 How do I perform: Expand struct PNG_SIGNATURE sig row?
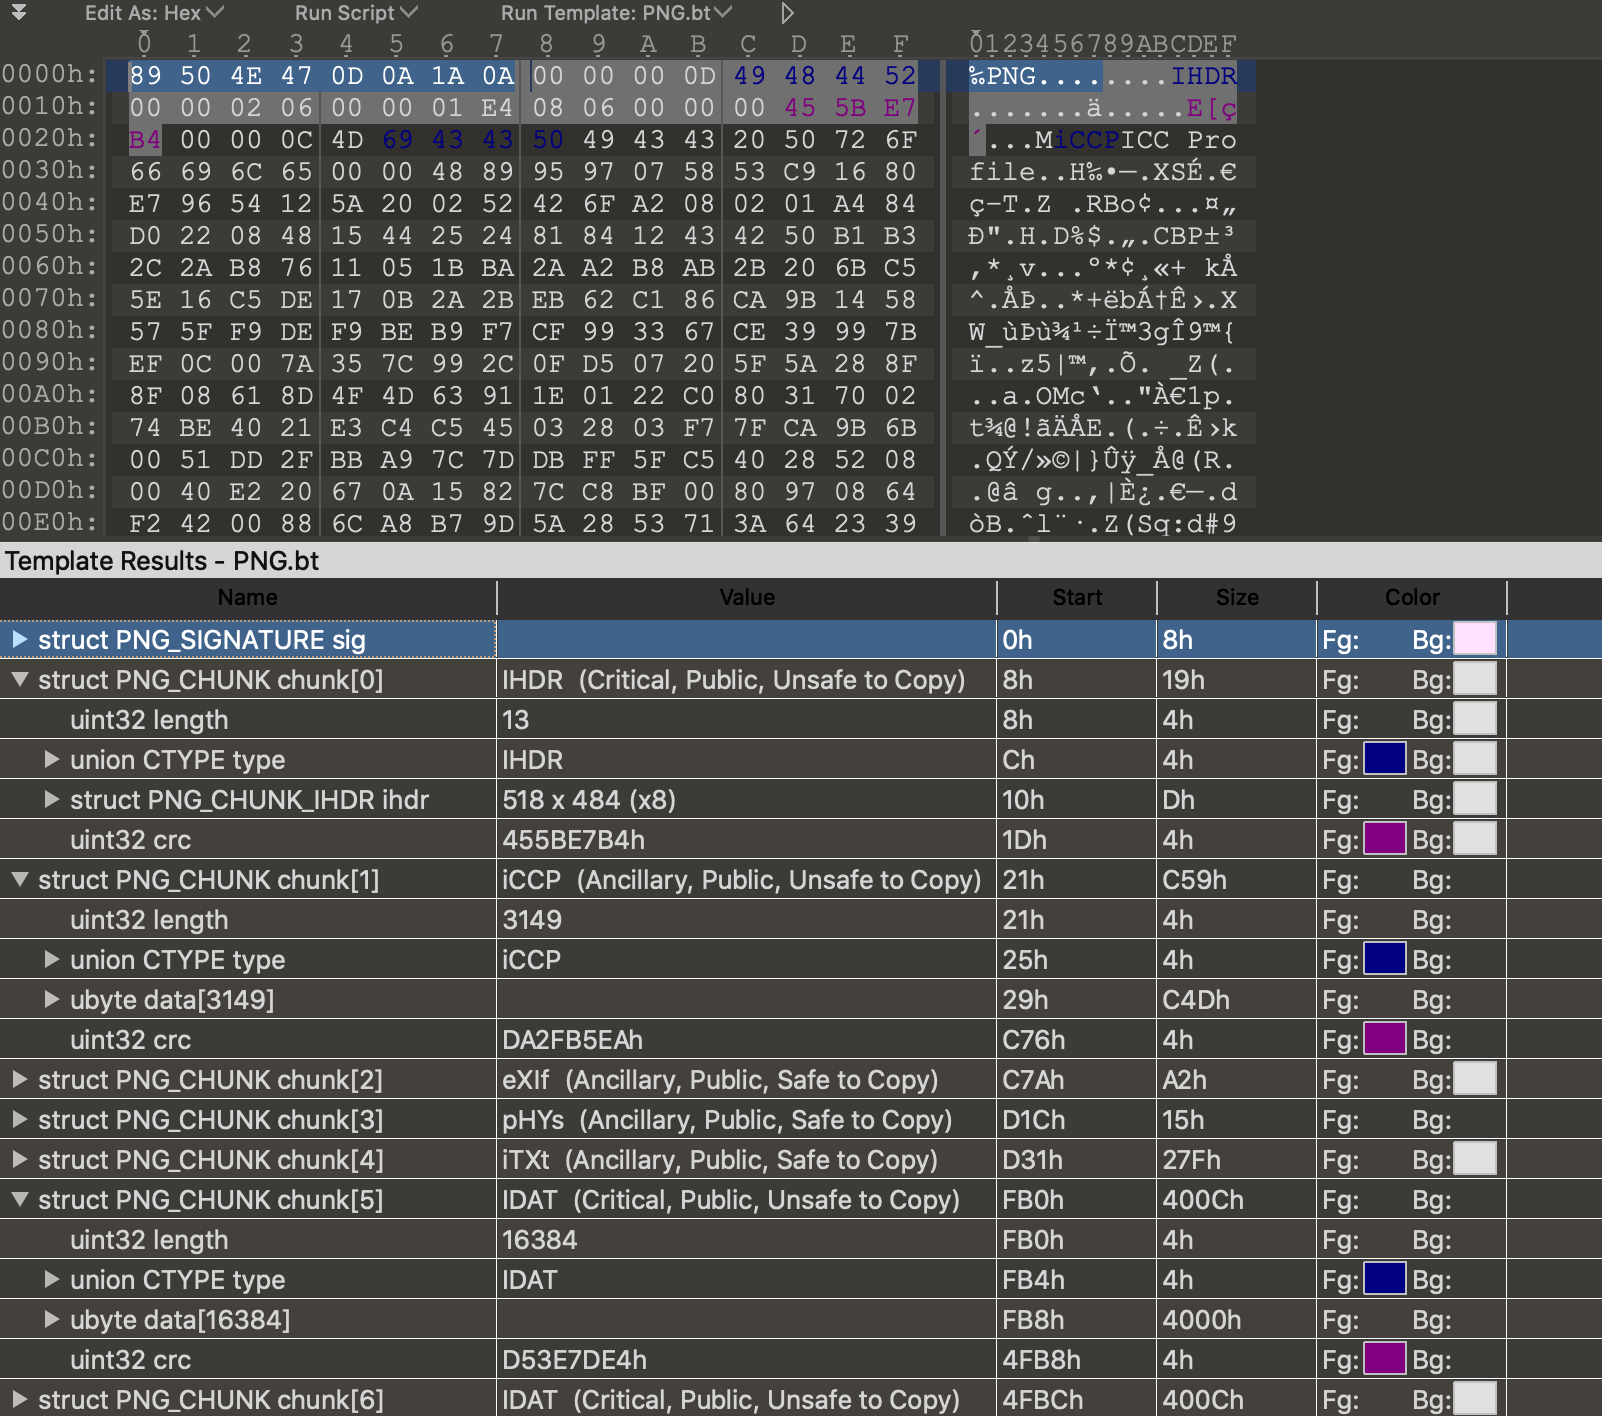(19, 639)
